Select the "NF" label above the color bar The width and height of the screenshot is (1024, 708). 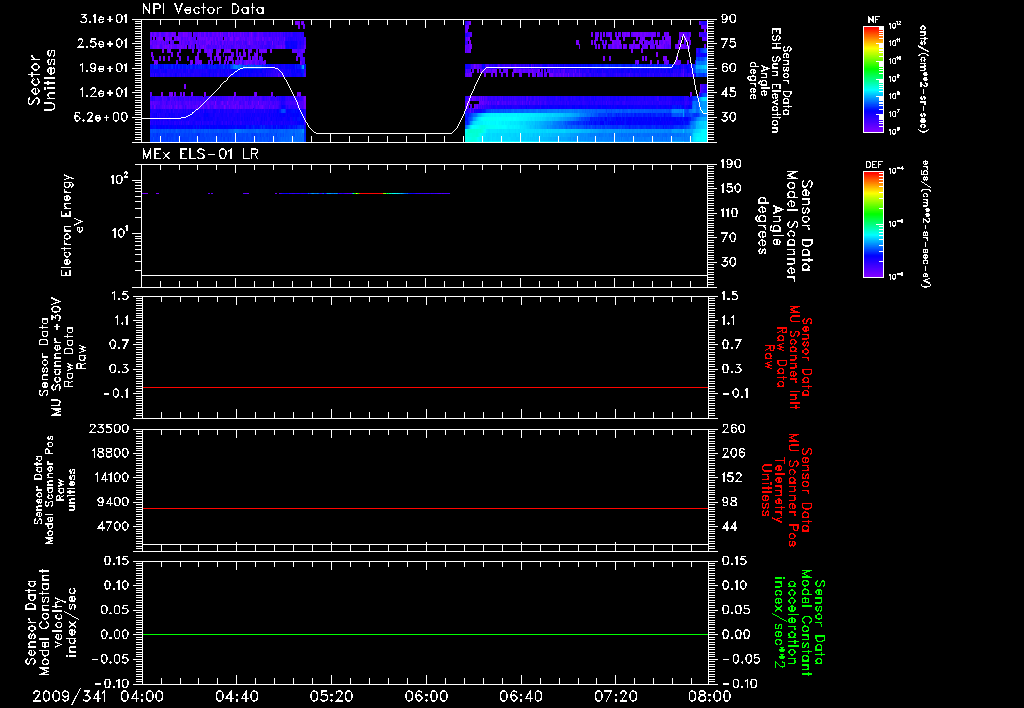(874, 20)
